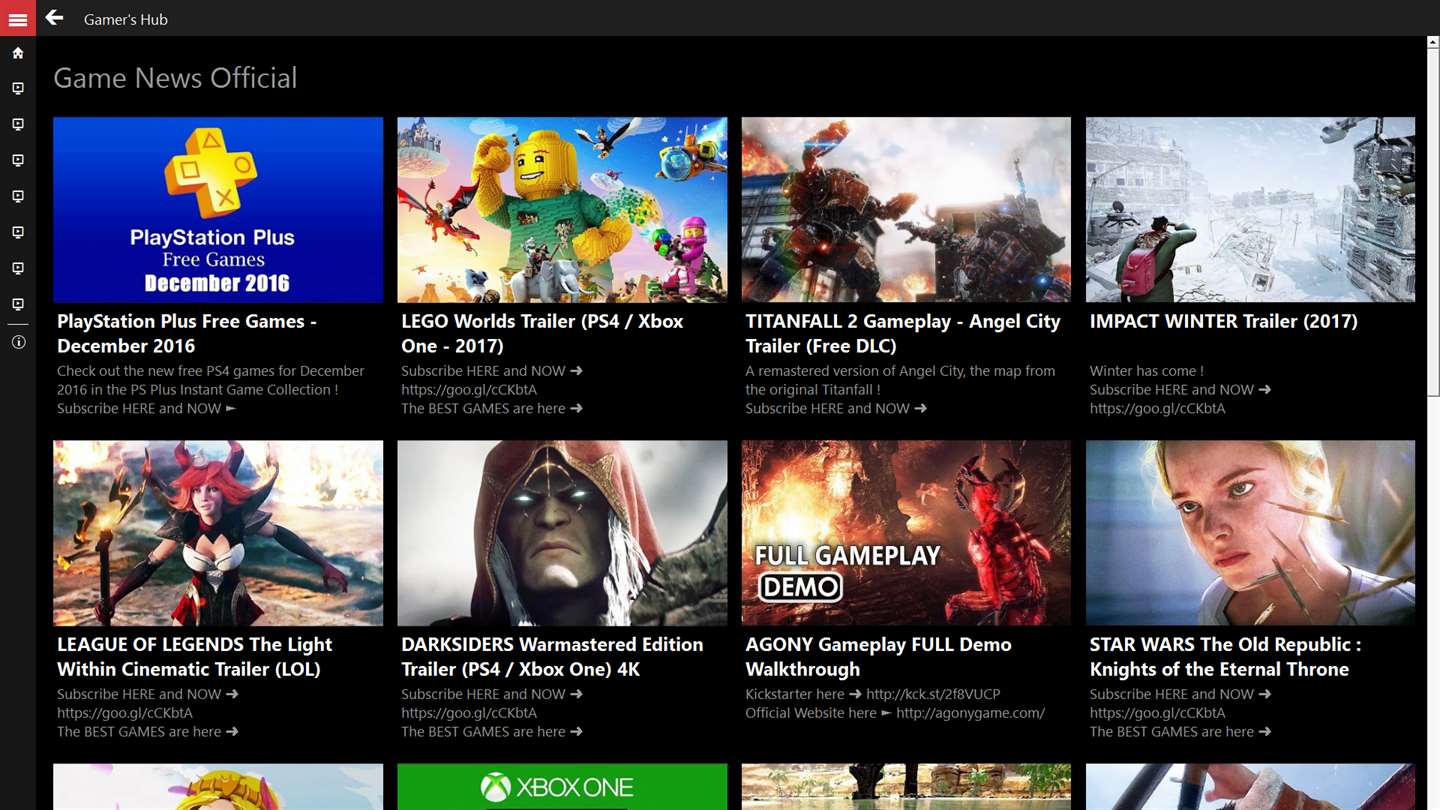The image size is (1440, 810).
Task: Click the goo.gl link under Impact Winter
Action: coord(1157,409)
